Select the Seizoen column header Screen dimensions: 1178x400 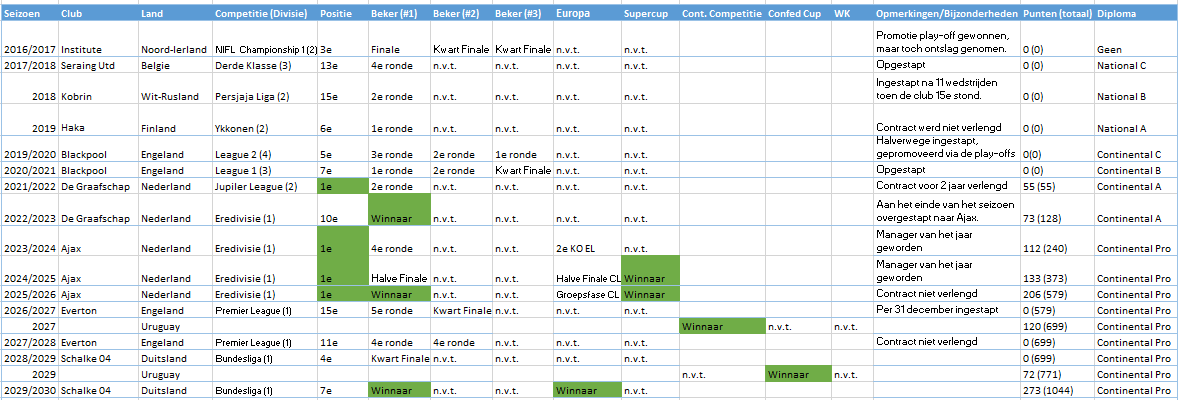point(29,14)
